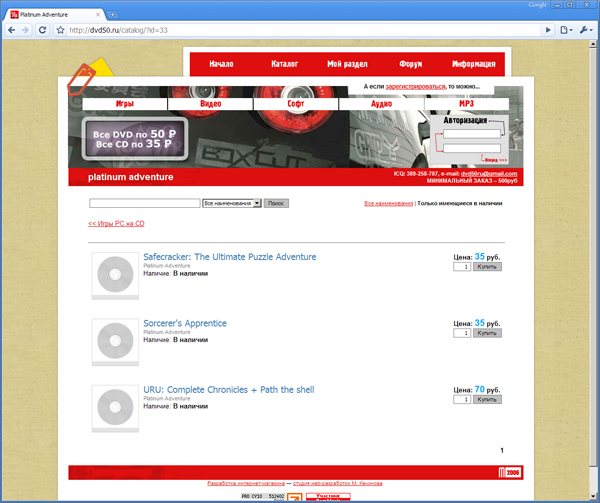Switch to the Аудио category tab
The width and height of the screenshot is (600, 503).
[382, 104]
